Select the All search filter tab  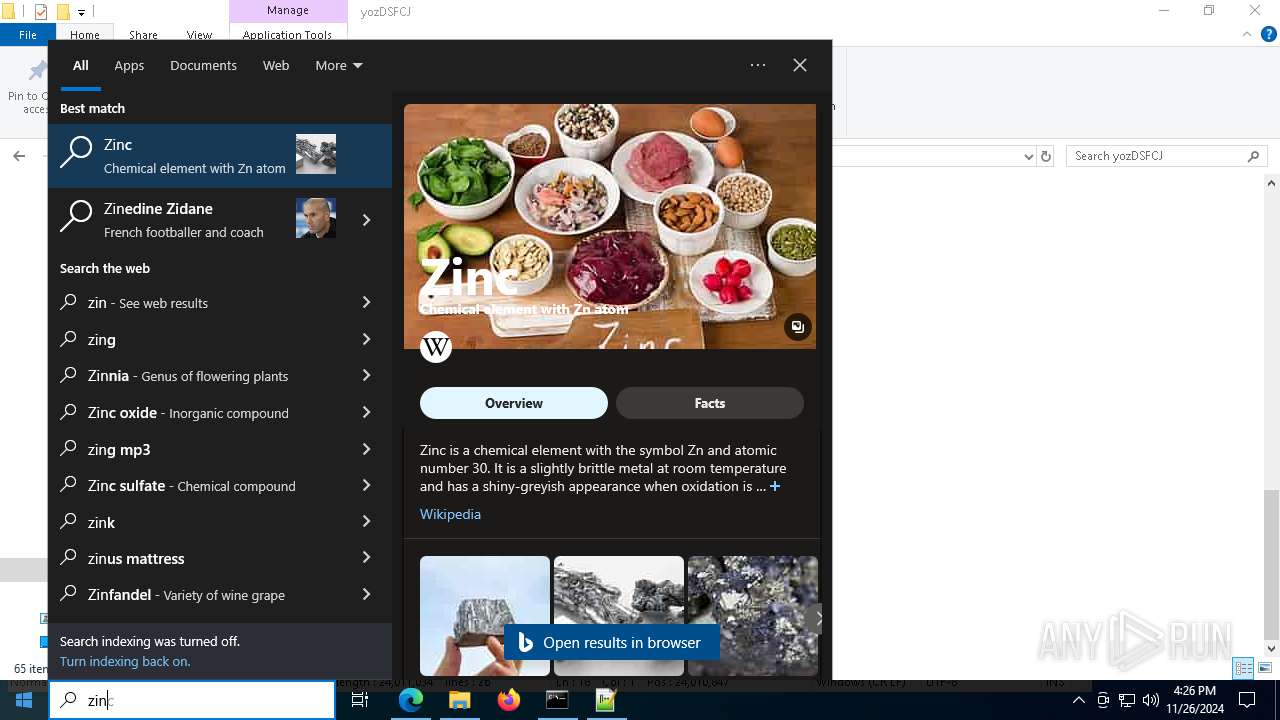[81, 65]
